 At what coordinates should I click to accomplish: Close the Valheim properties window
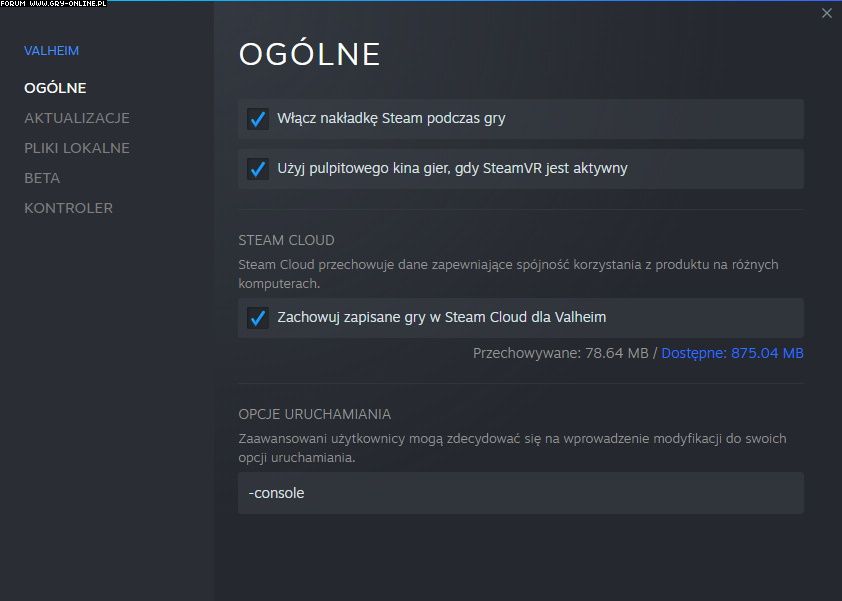click(x=826, y=13)
